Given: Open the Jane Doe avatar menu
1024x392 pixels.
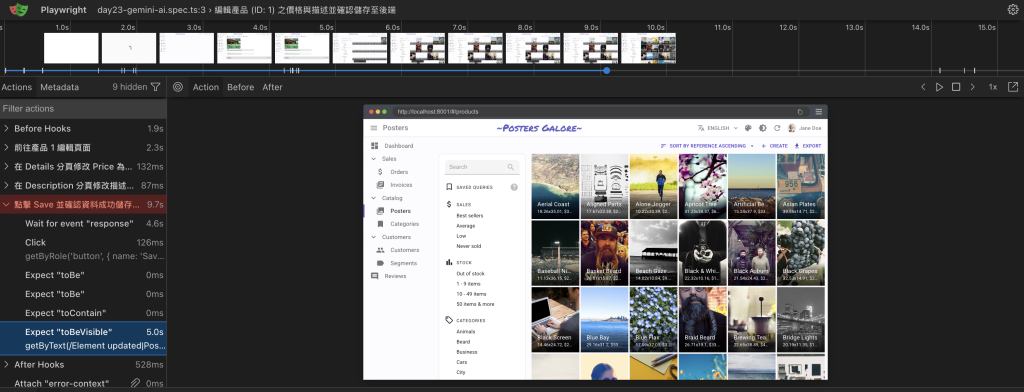Looking at the screenshot, I should point(805,128).
